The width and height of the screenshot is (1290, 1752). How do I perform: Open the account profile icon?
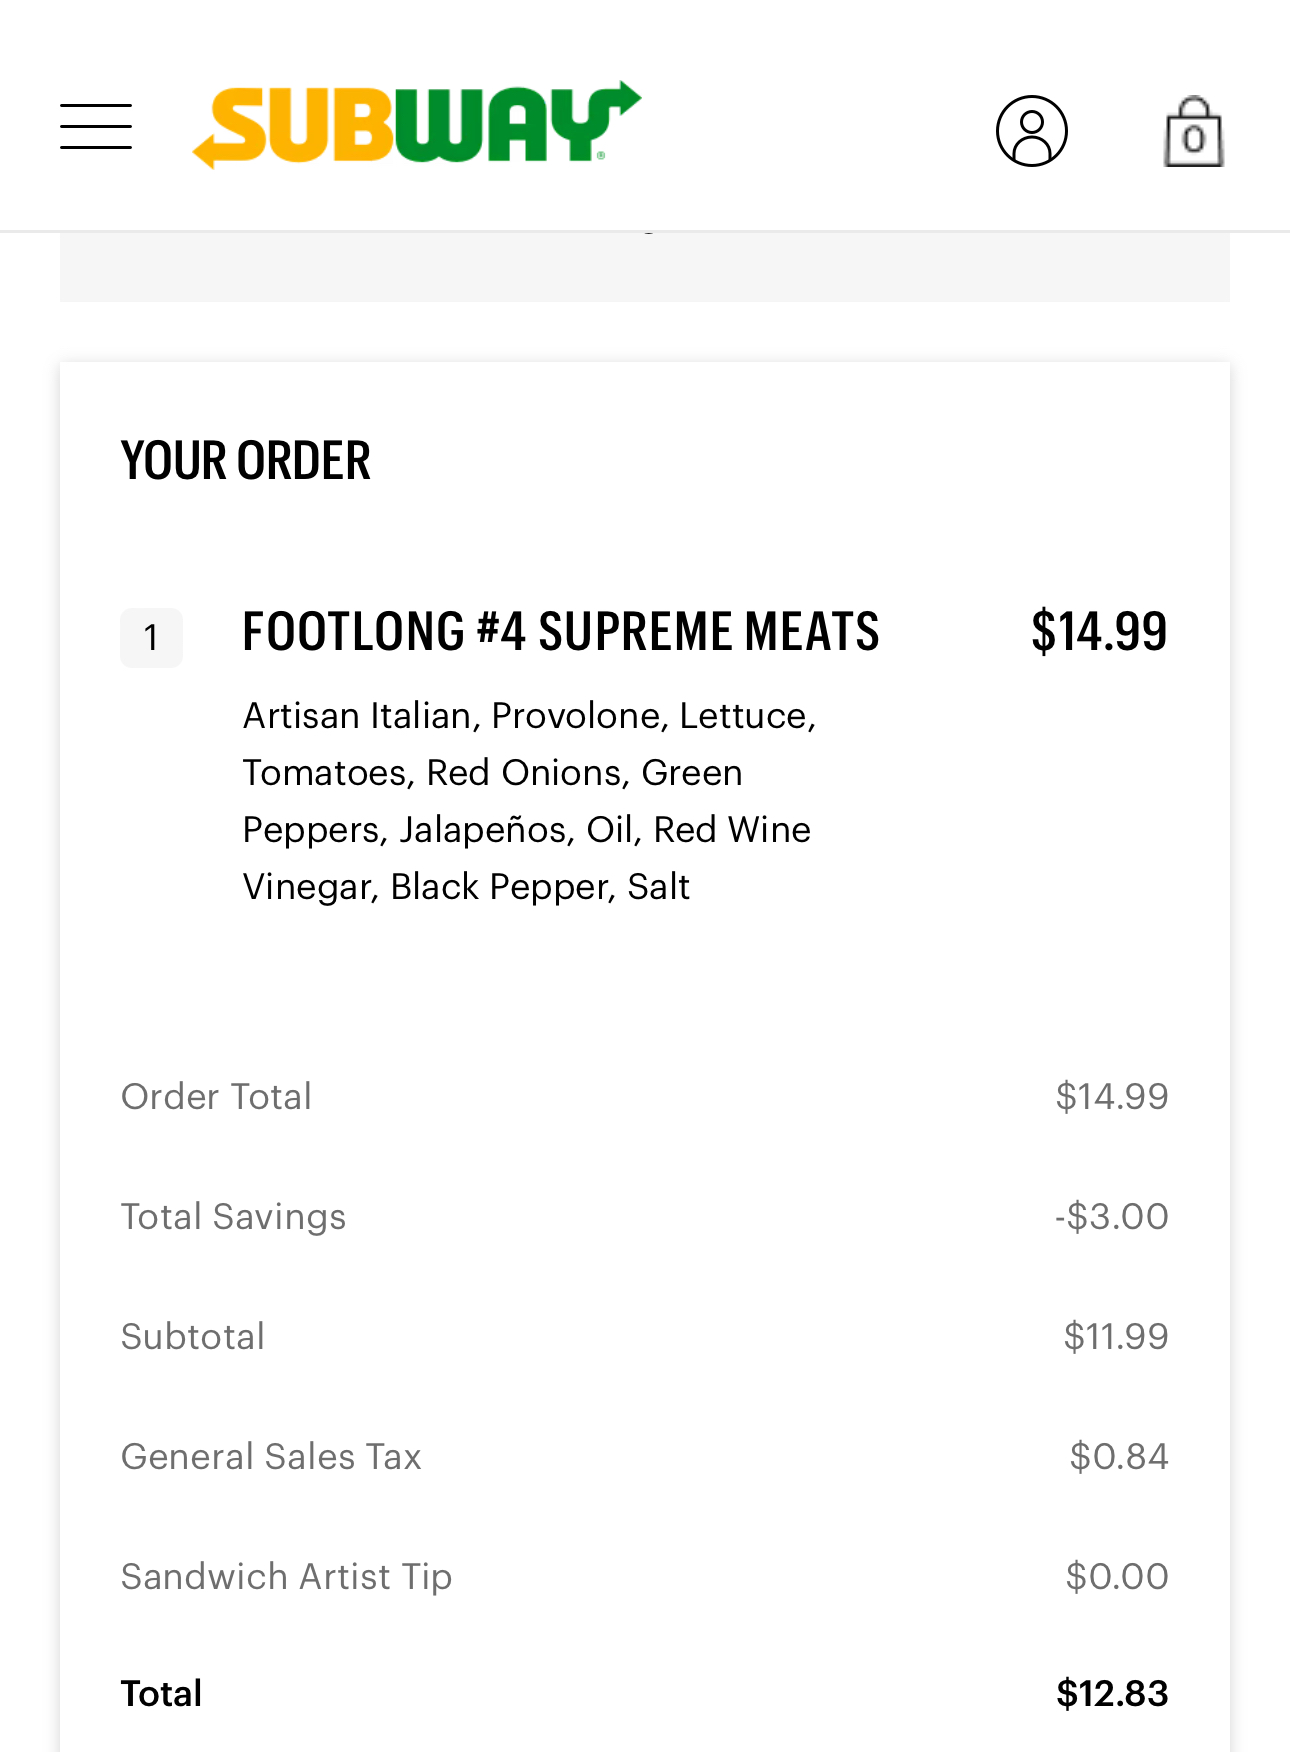1031,131
